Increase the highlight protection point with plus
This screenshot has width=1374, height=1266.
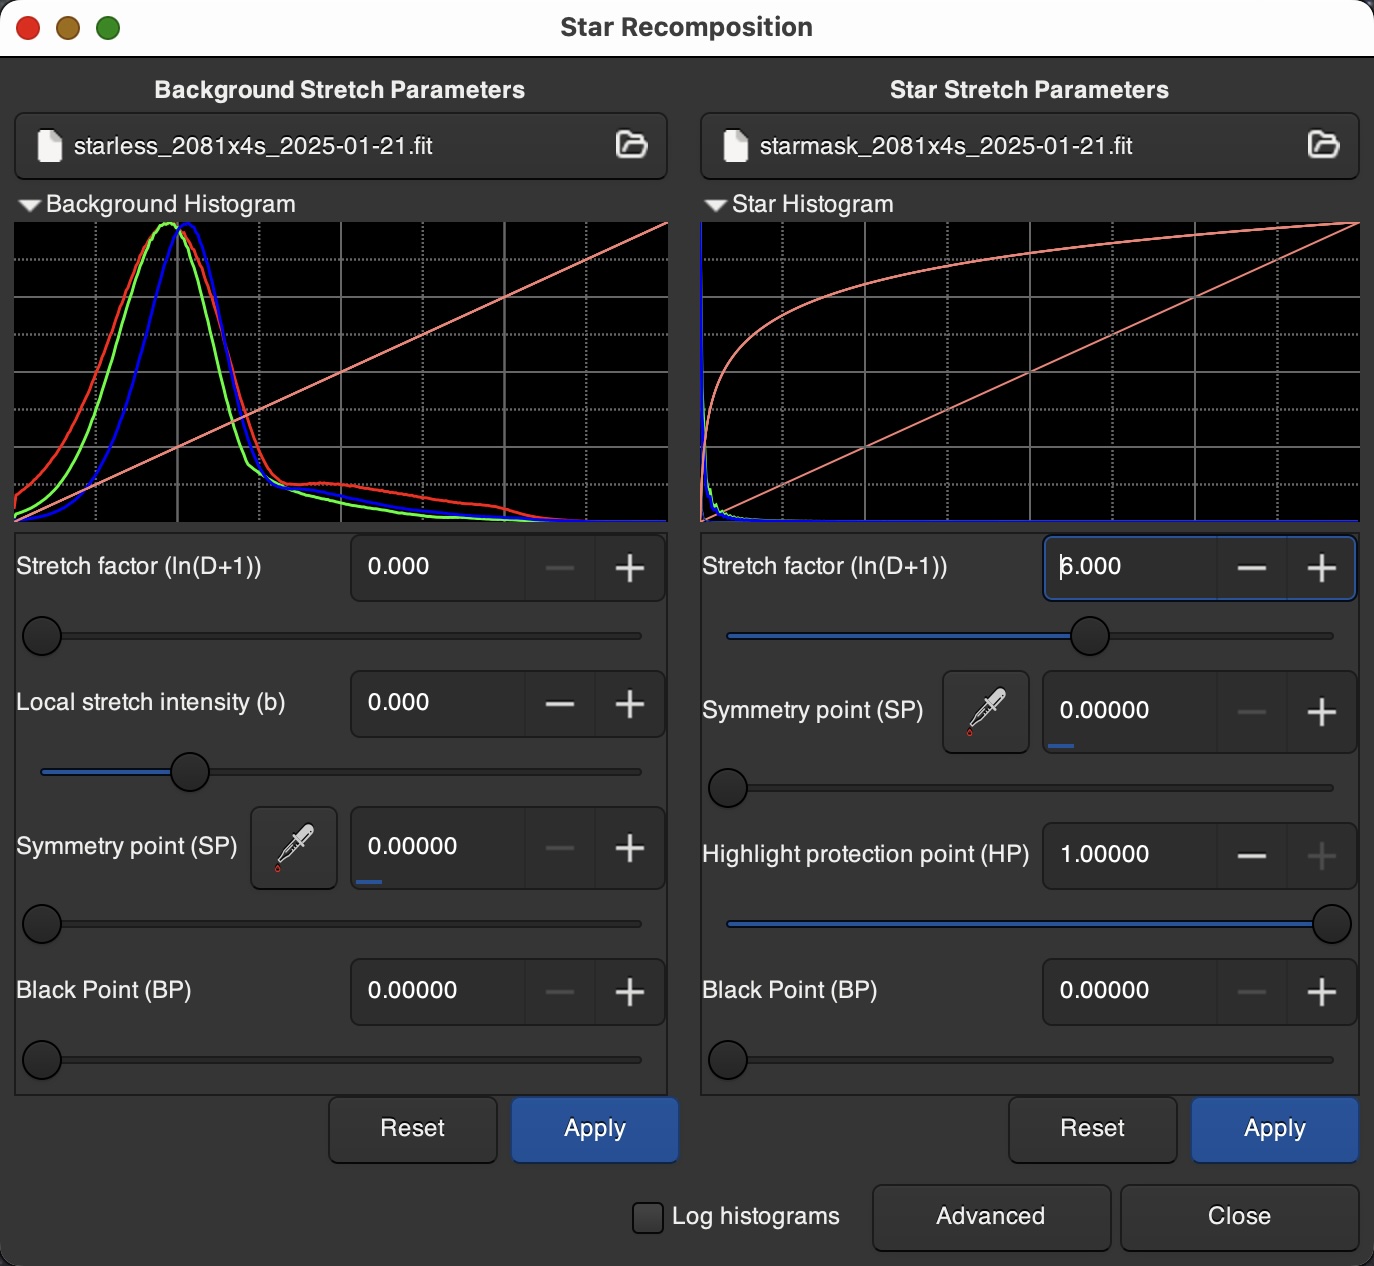1321,856
